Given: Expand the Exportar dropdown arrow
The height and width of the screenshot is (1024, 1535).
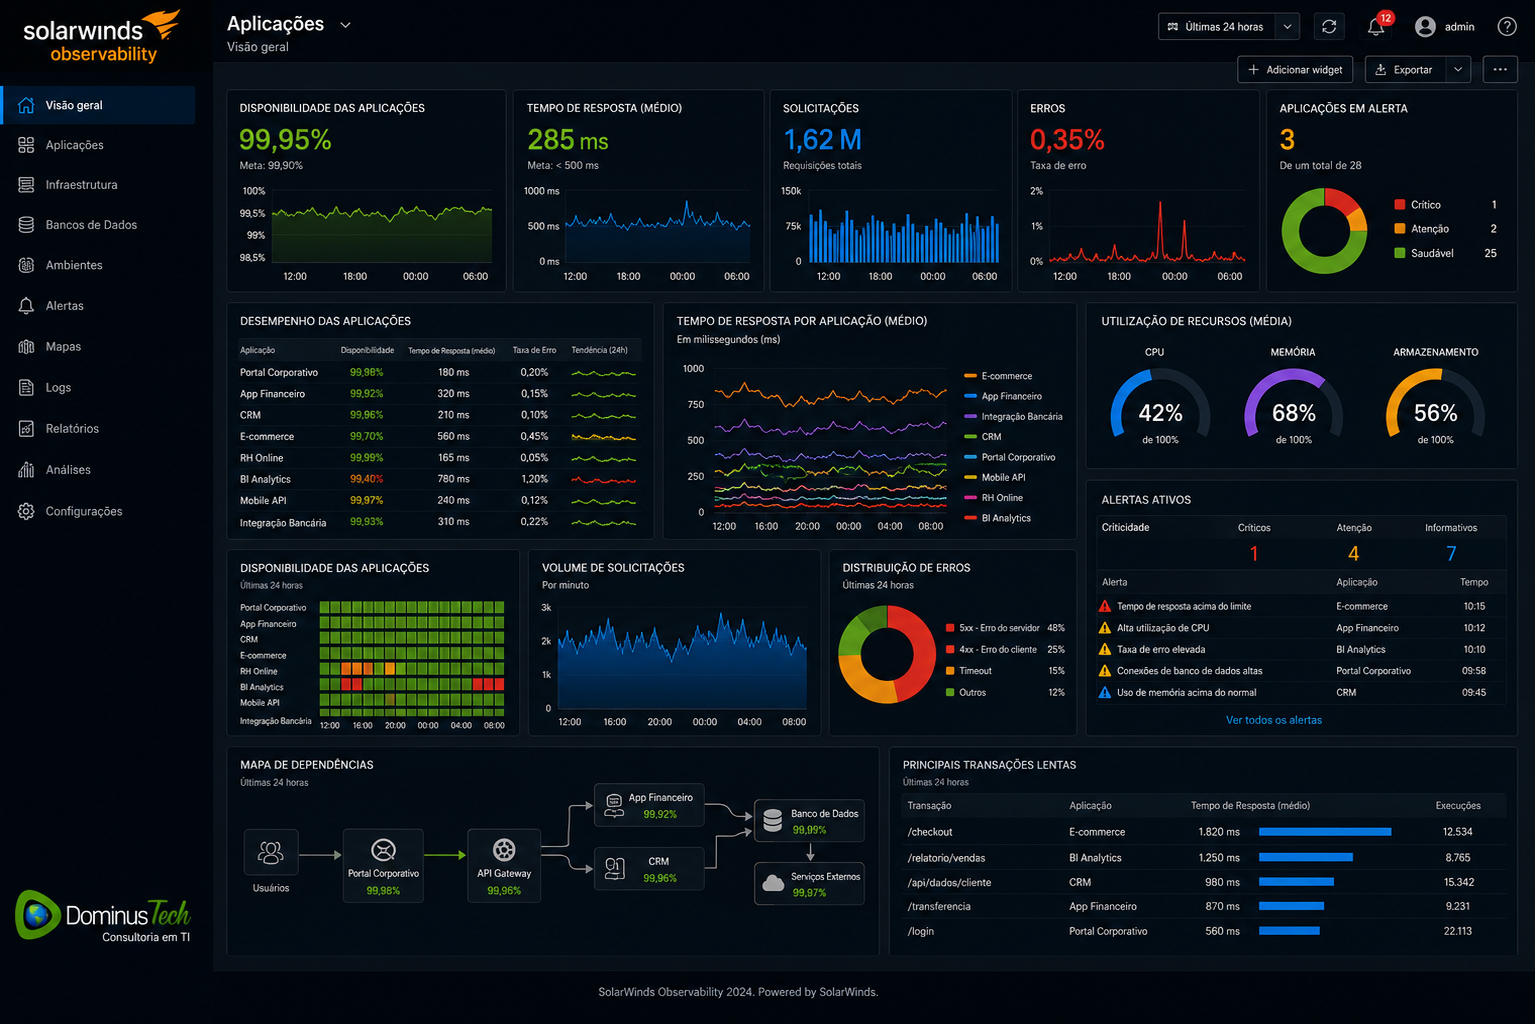Looking at the screenshot, I should point(1458,69).
